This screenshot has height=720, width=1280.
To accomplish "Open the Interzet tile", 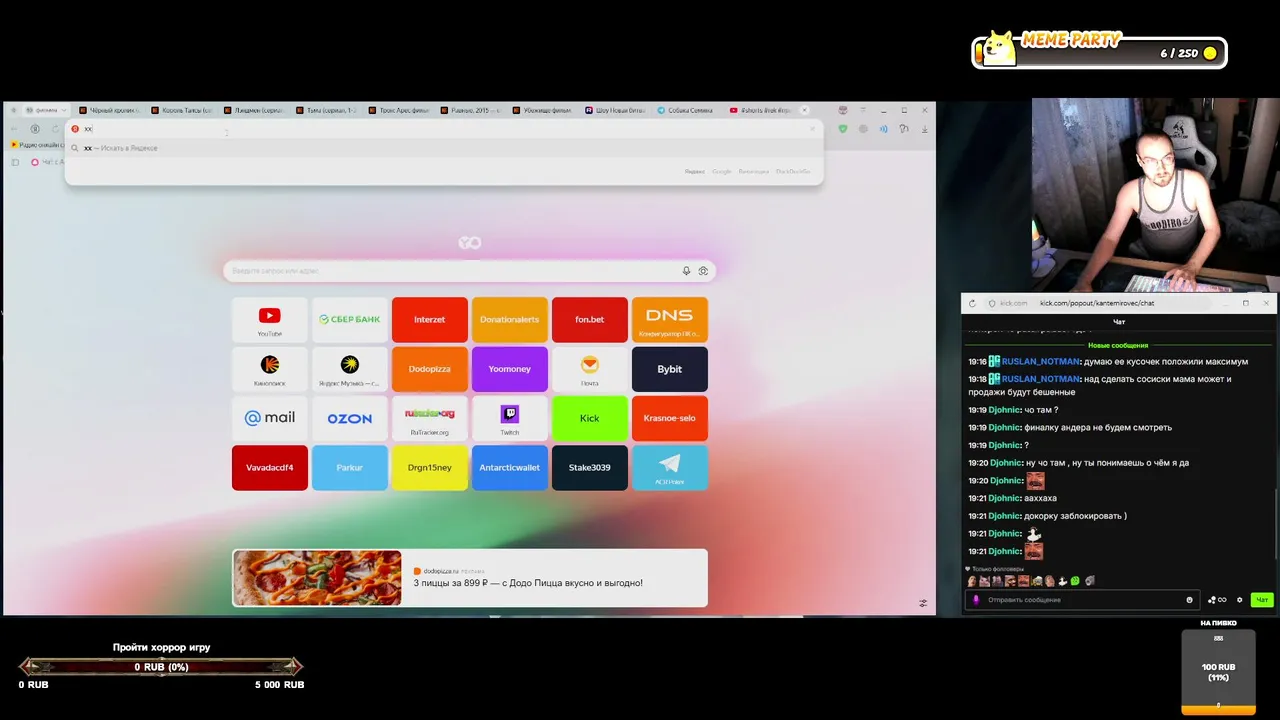I will (x=430, y=320).
